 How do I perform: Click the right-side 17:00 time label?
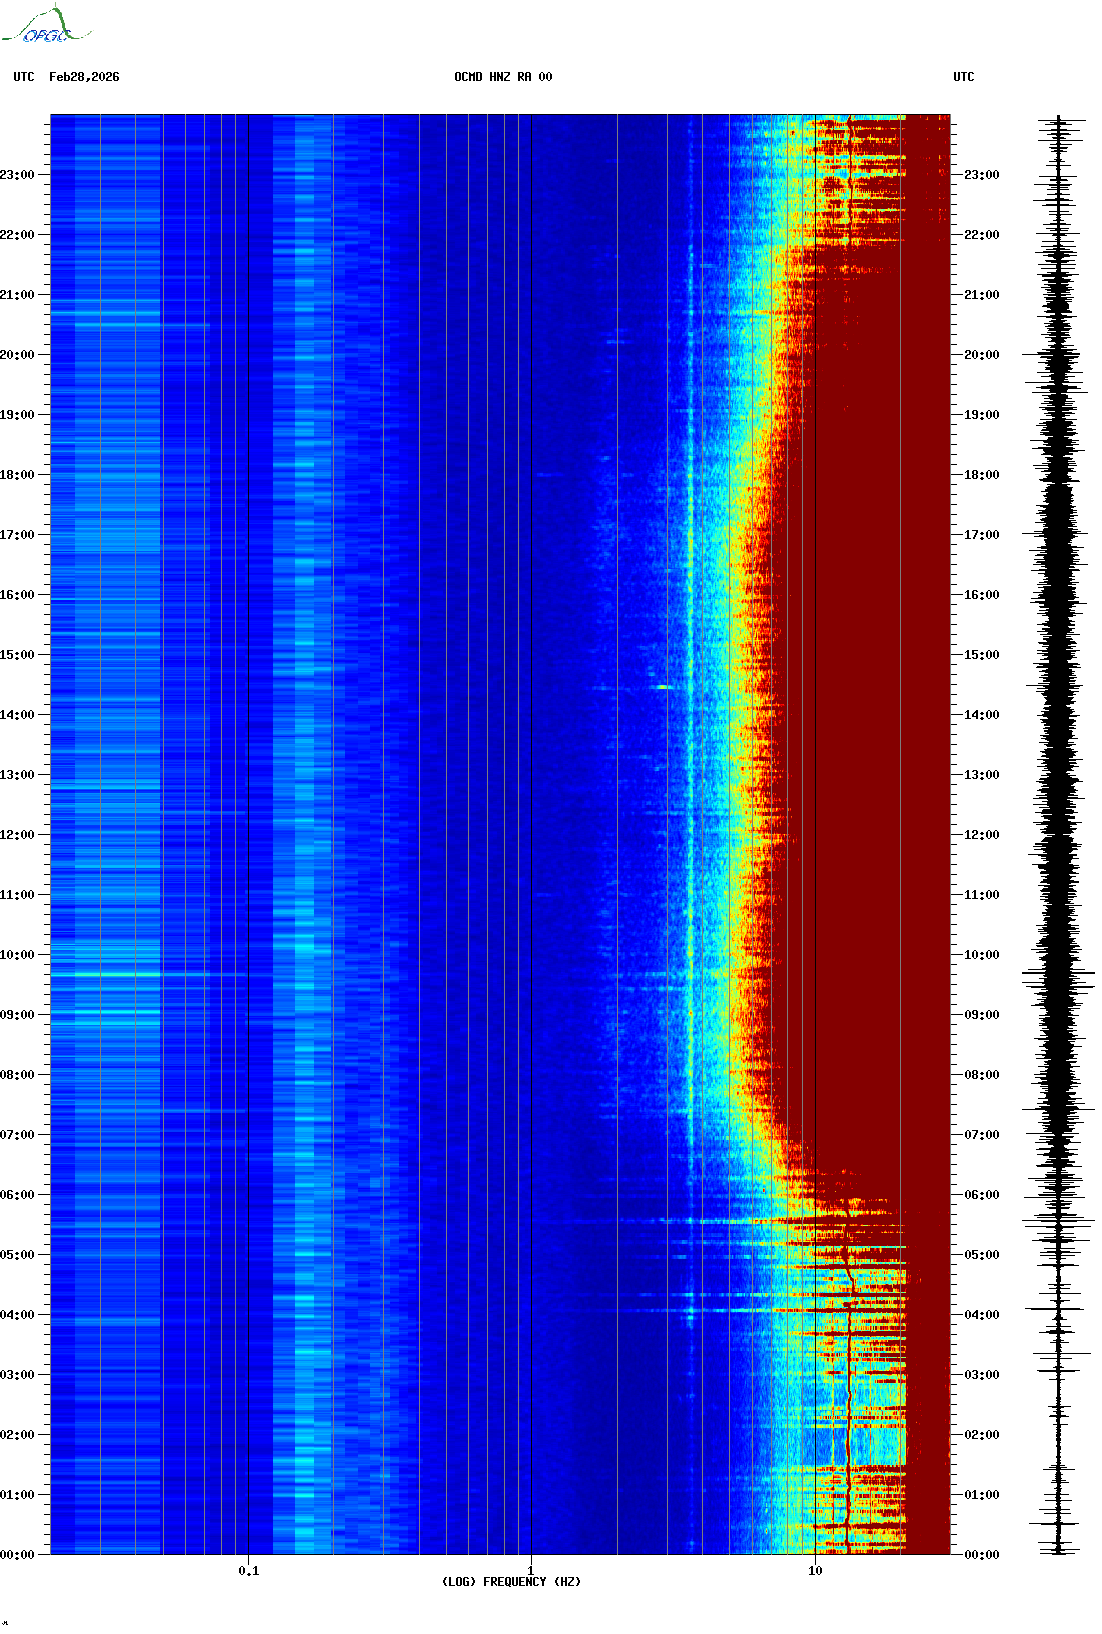(x=982, y=535)
